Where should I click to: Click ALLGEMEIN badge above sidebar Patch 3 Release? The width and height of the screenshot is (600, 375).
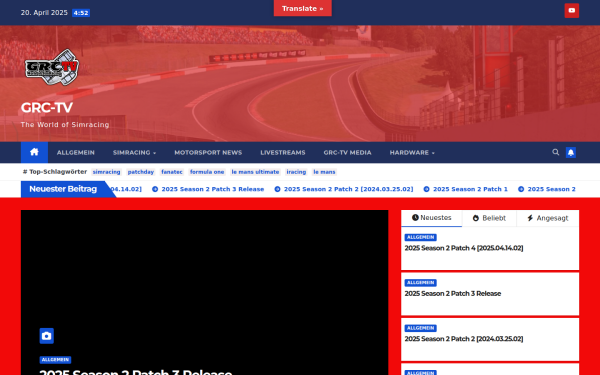point(421,283)
